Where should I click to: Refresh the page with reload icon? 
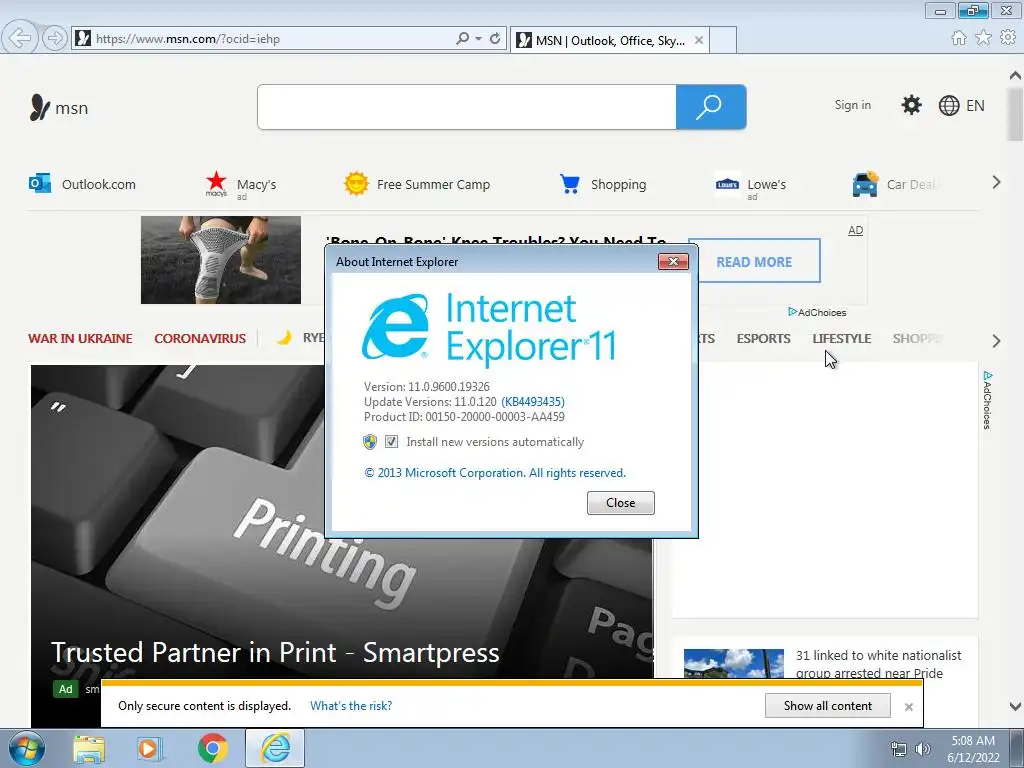(496, 39)
